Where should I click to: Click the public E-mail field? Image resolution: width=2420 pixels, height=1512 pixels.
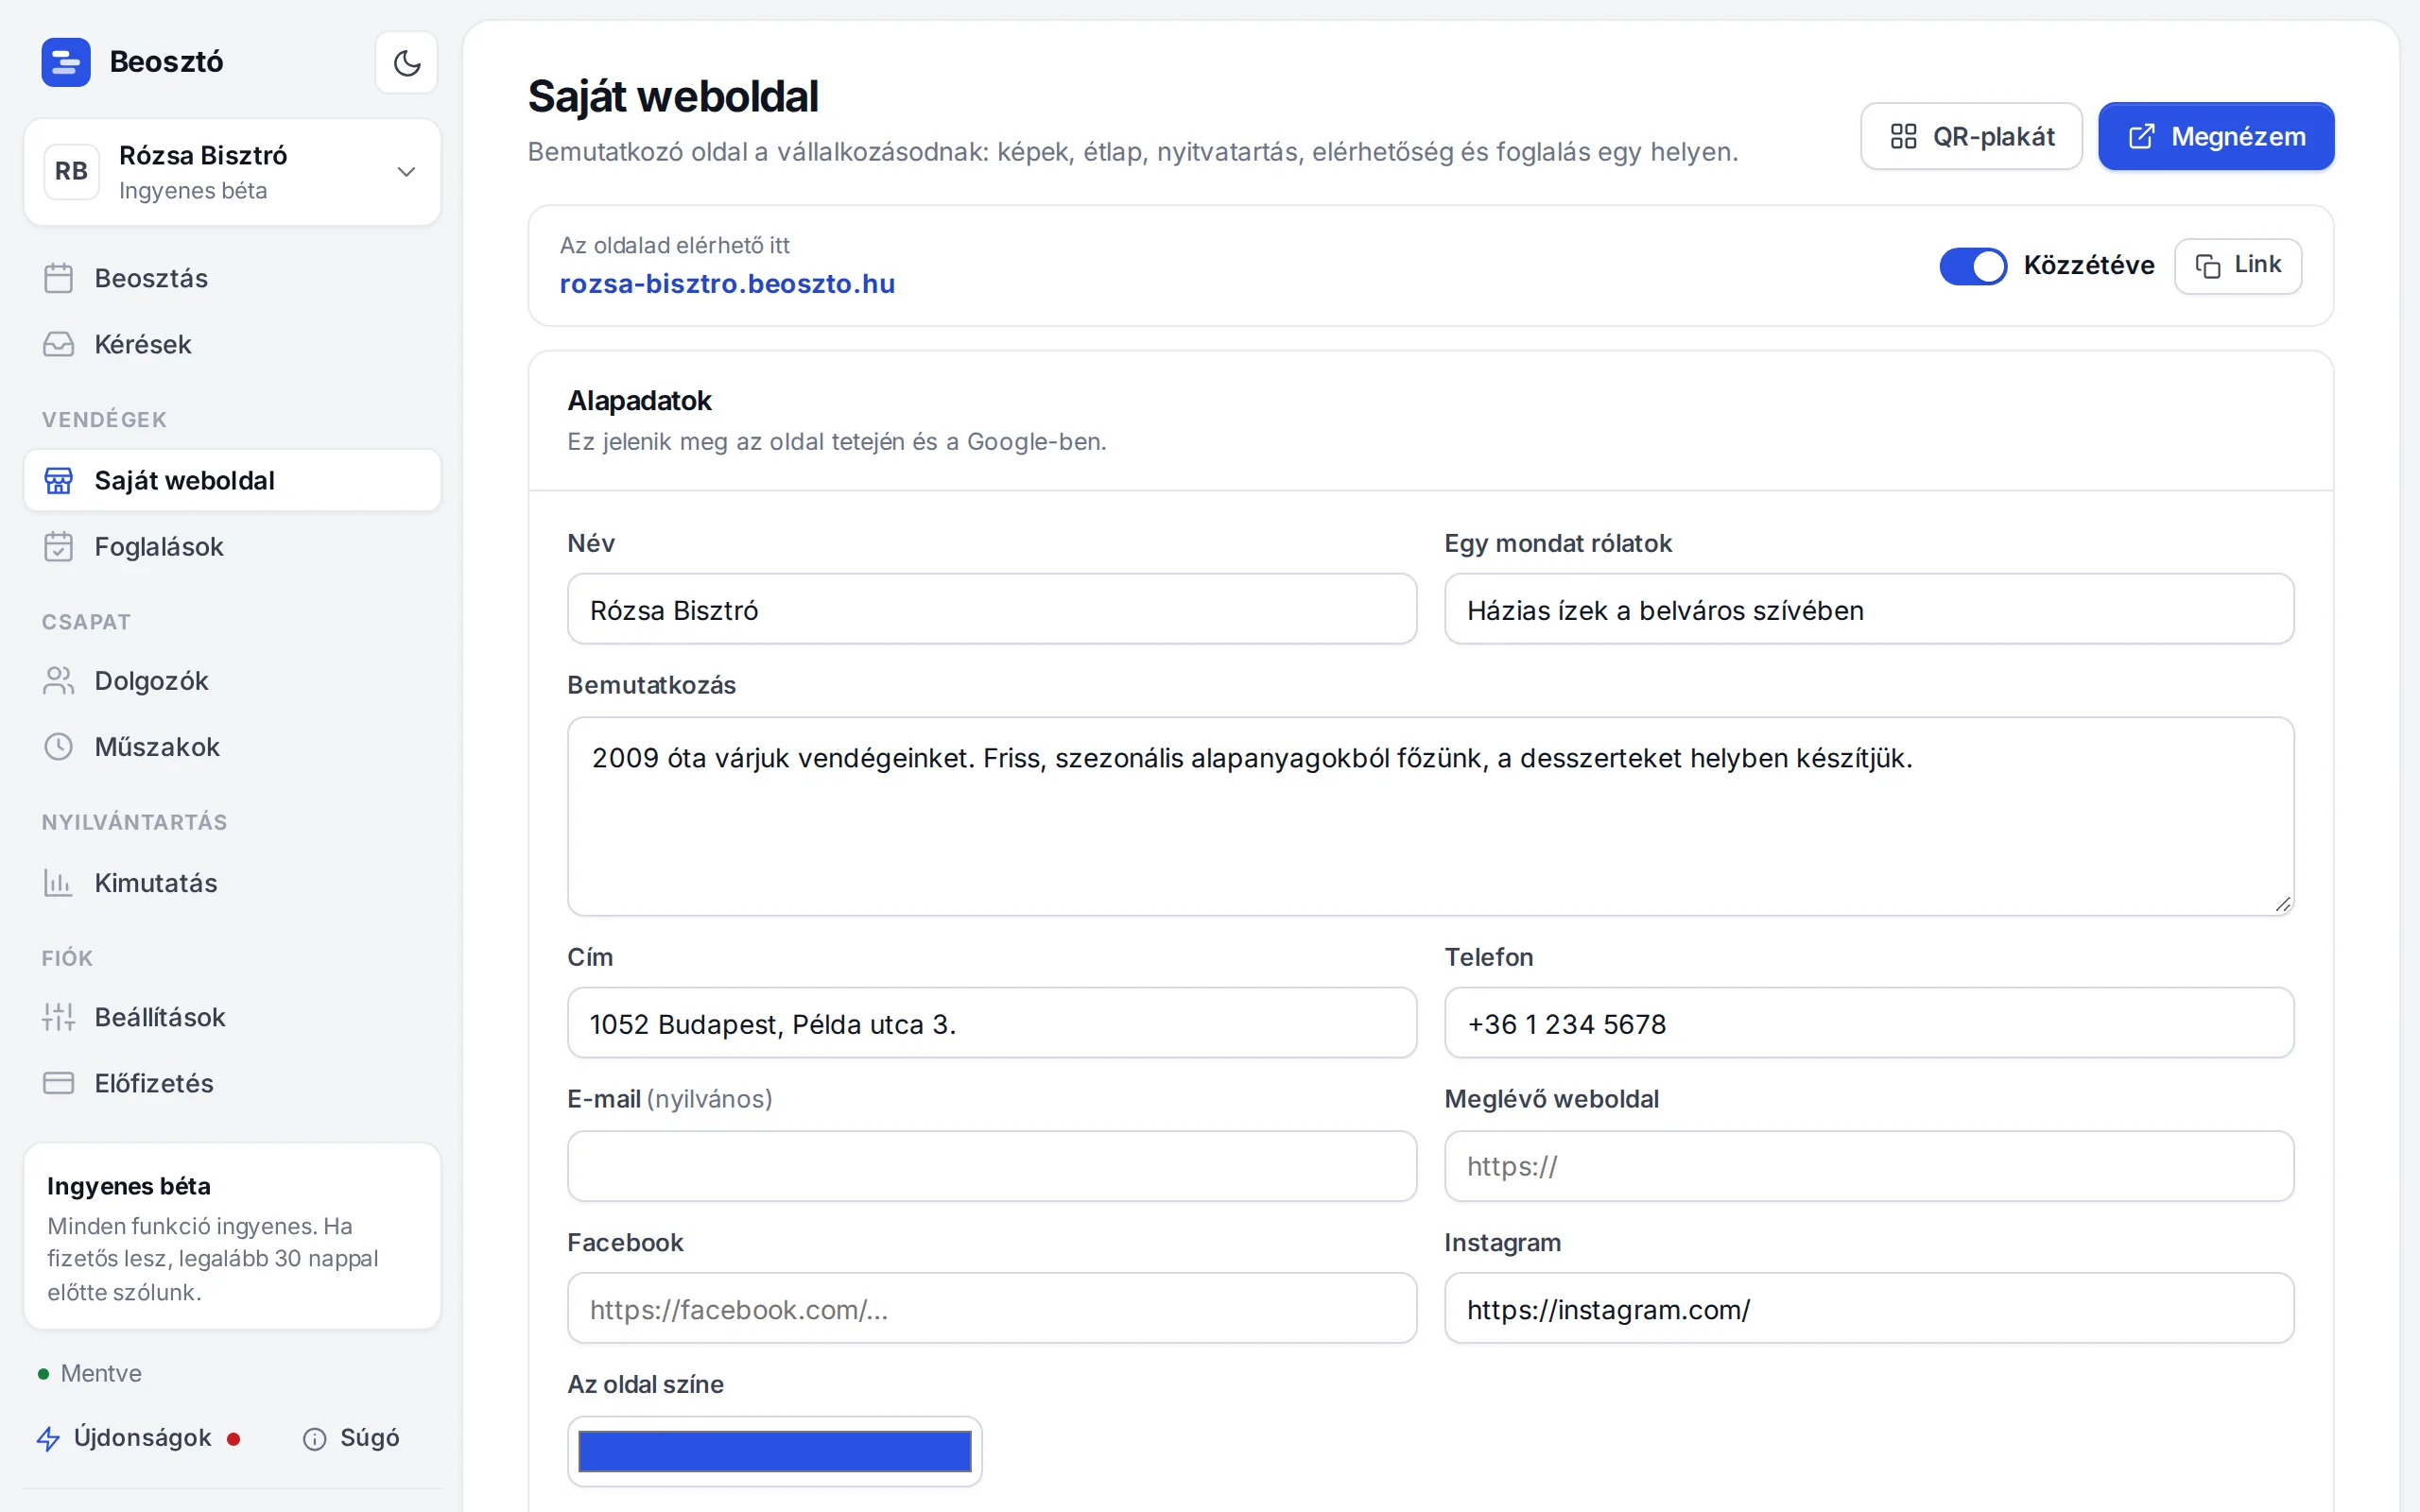tap(992, 1166)
